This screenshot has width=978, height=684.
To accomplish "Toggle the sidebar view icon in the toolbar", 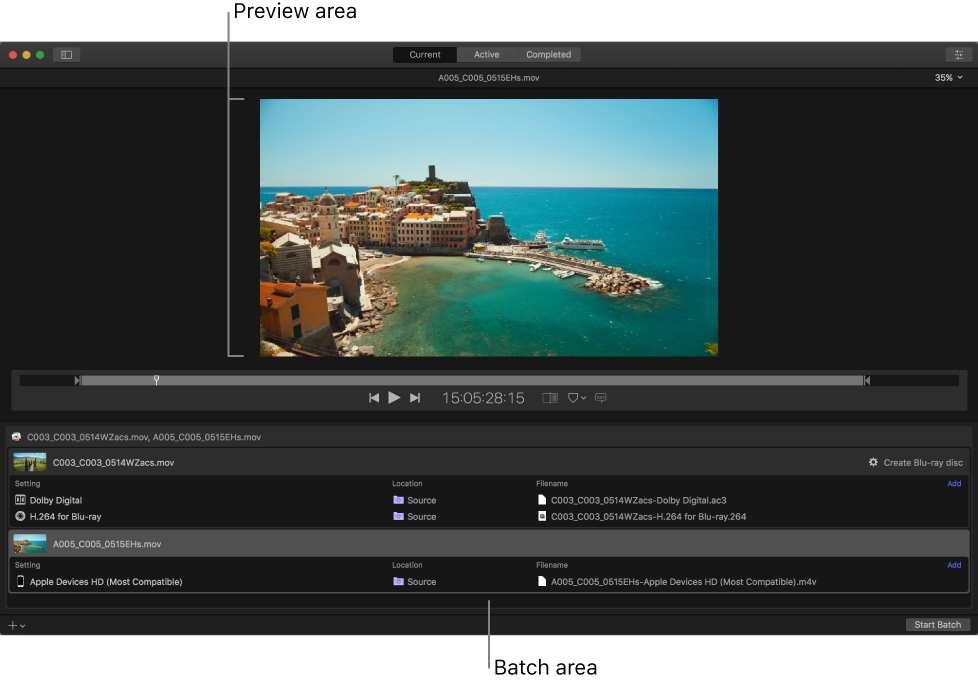I will 66,54.
